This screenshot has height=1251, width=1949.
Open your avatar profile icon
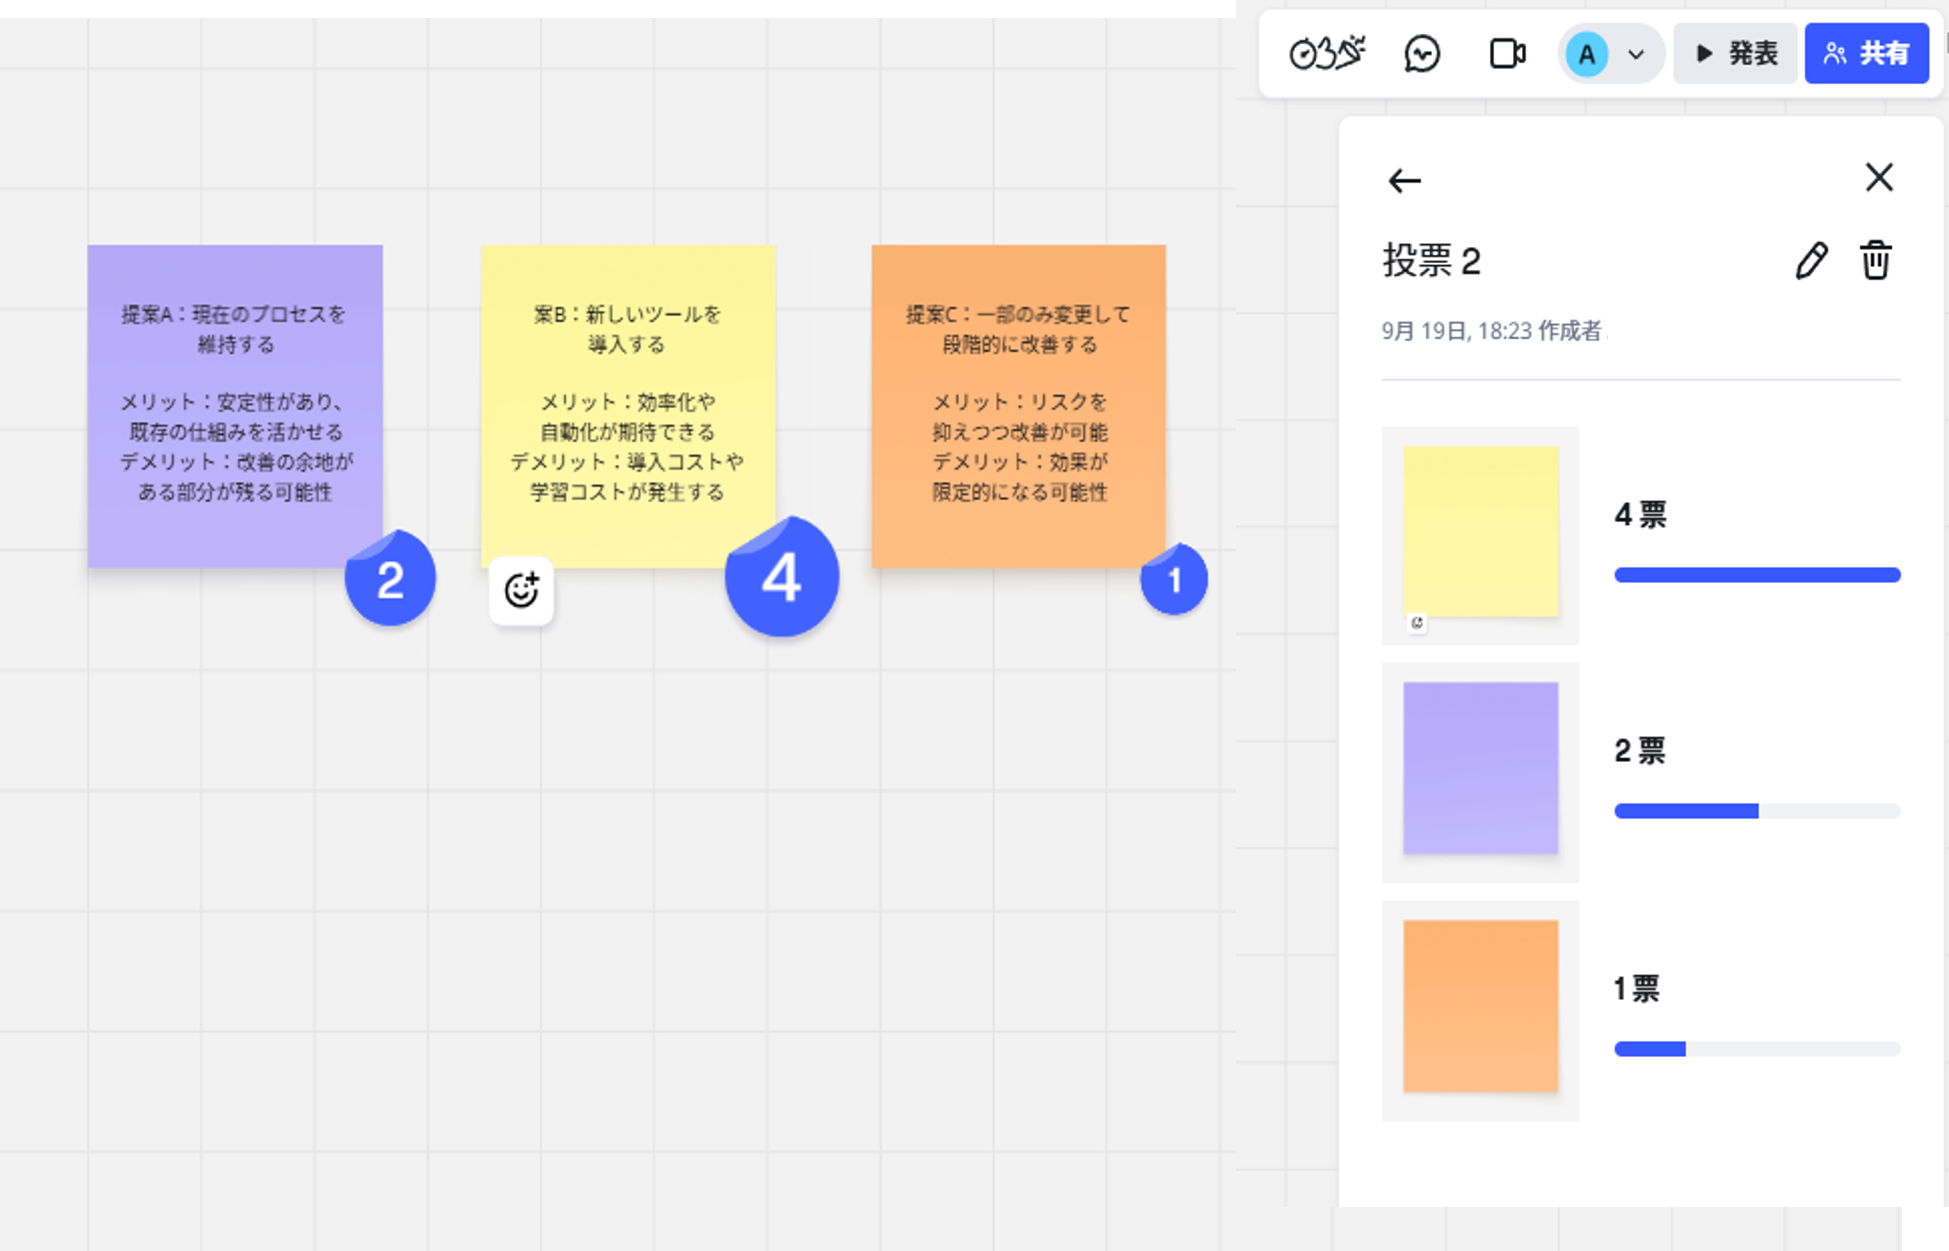[x=1586, y=55]
